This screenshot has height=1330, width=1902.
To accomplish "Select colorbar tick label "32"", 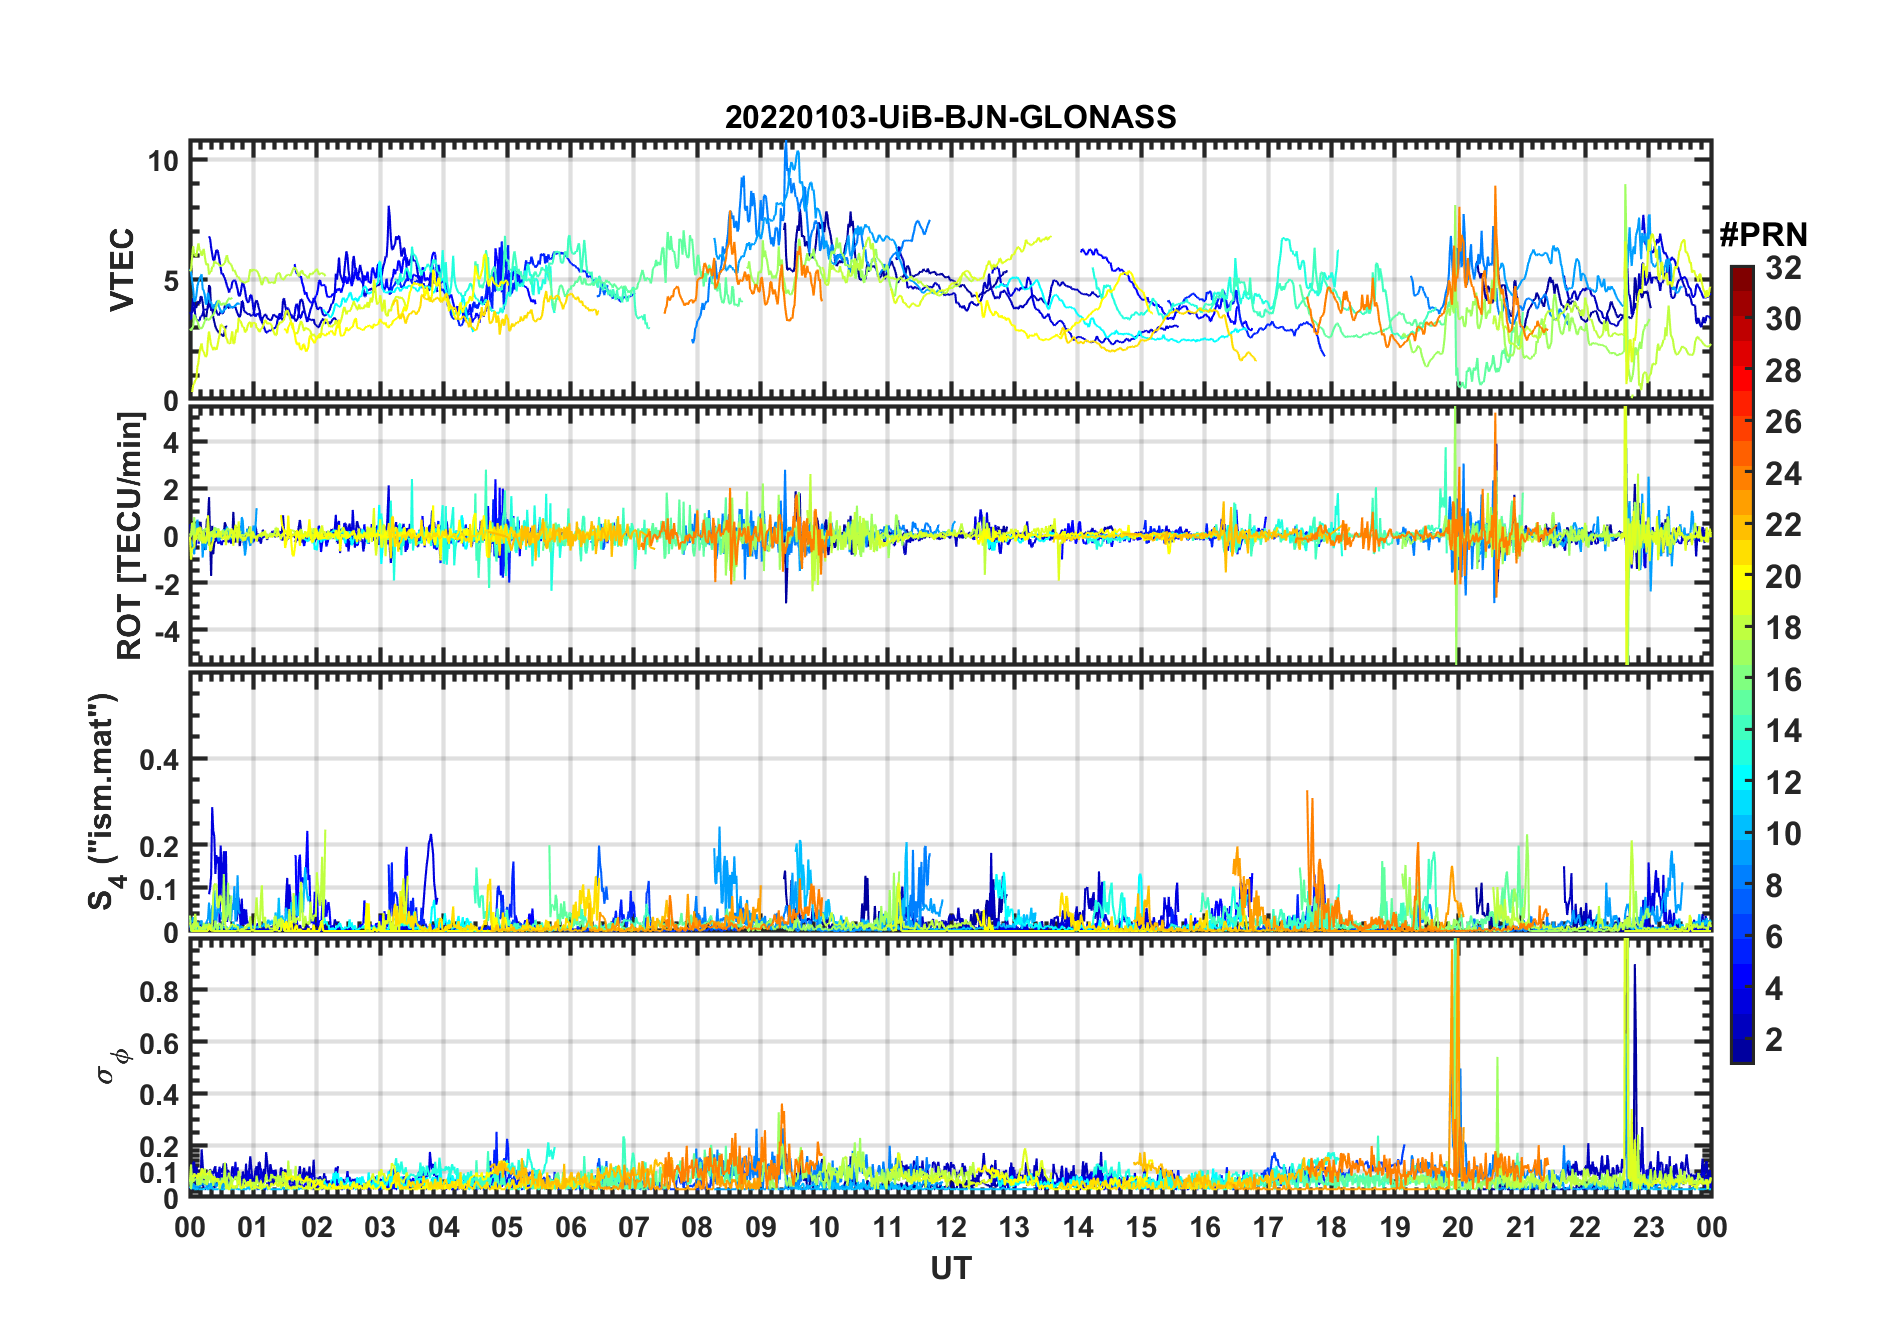I will pyautogui.click(x=1783, y=268).
